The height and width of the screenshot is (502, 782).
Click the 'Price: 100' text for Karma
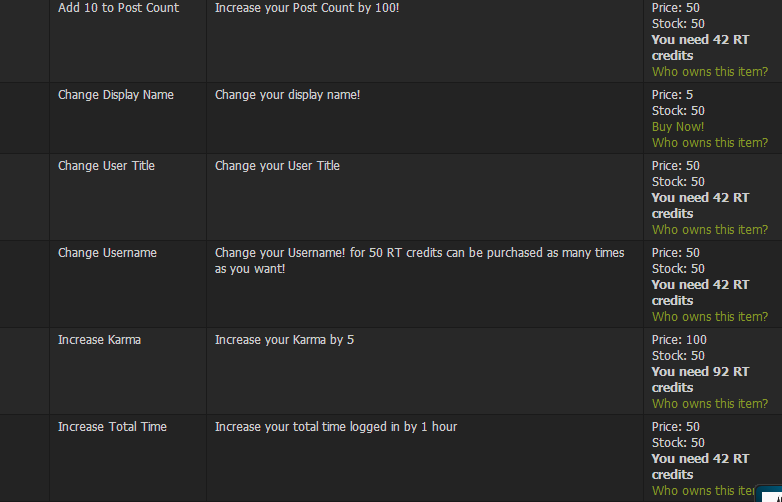(x=679, y=340)
